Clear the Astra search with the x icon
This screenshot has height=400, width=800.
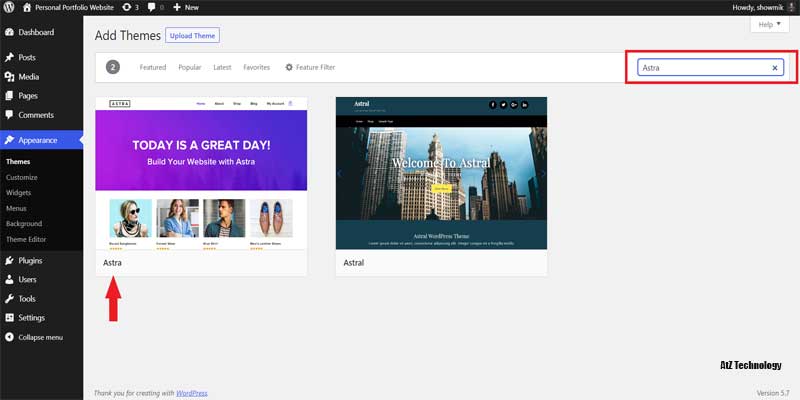(x=775, y=67)
